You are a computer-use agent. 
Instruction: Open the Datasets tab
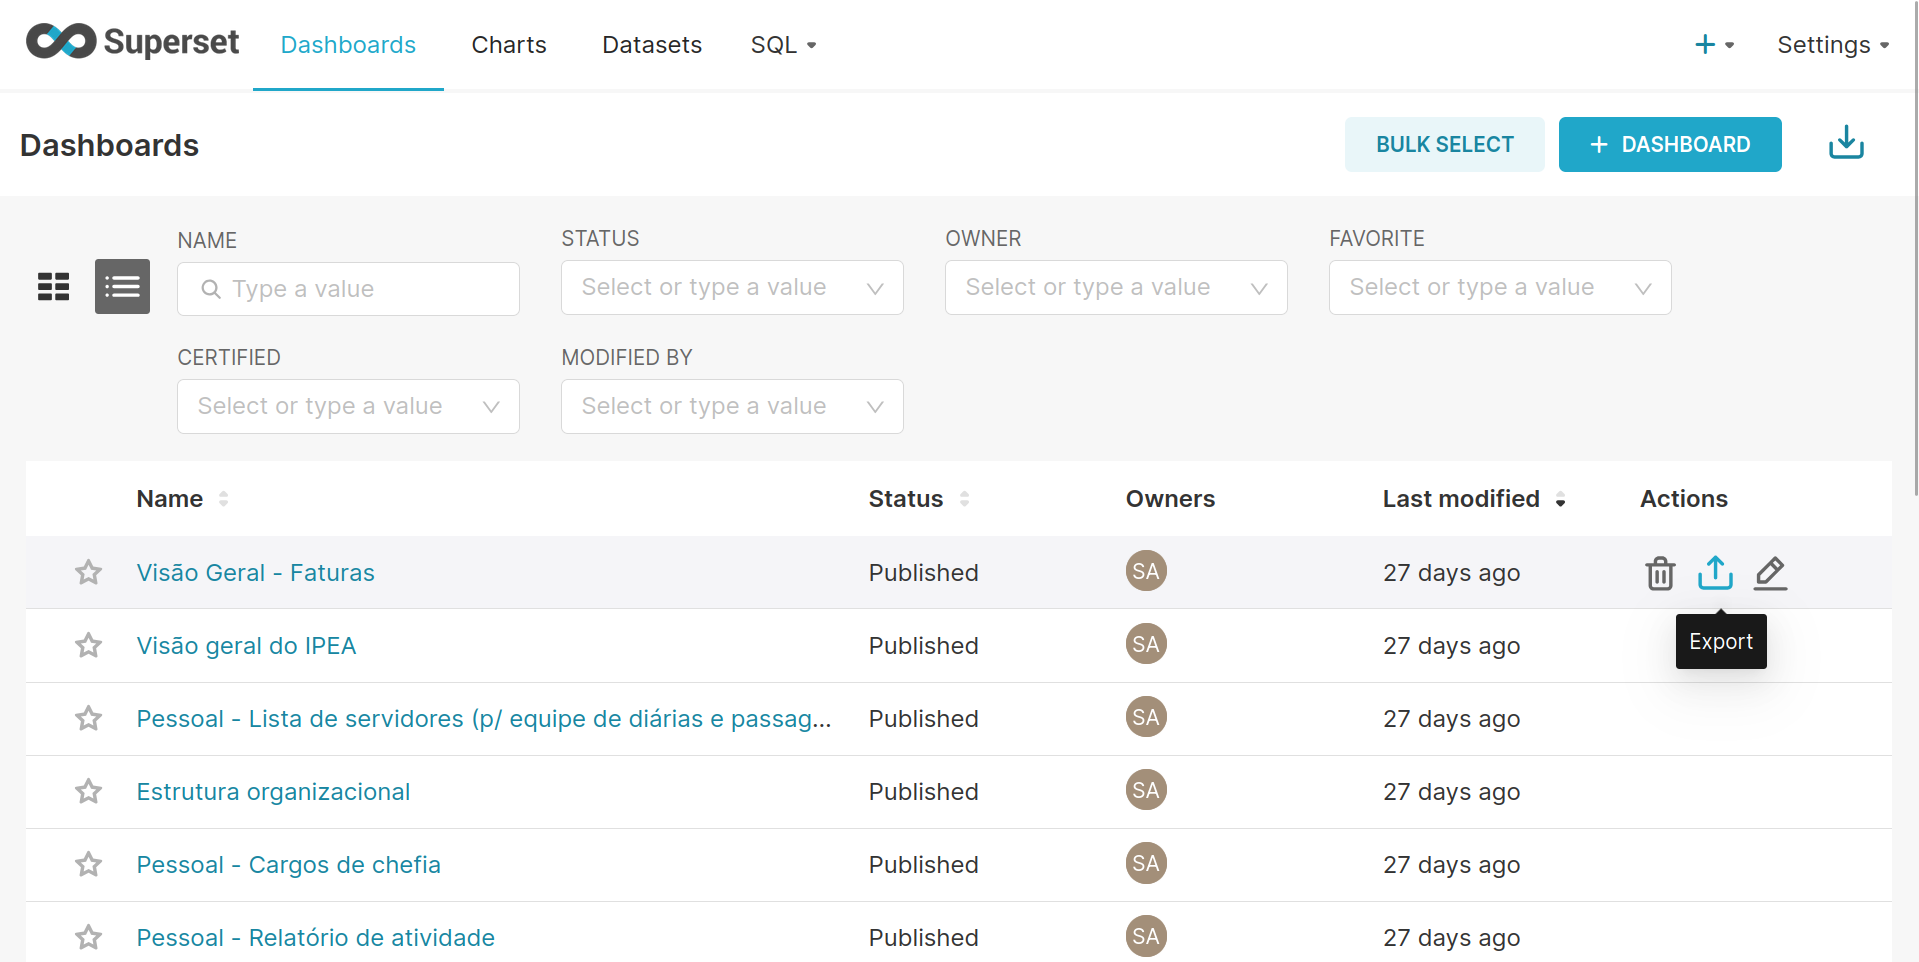[652, 45]
